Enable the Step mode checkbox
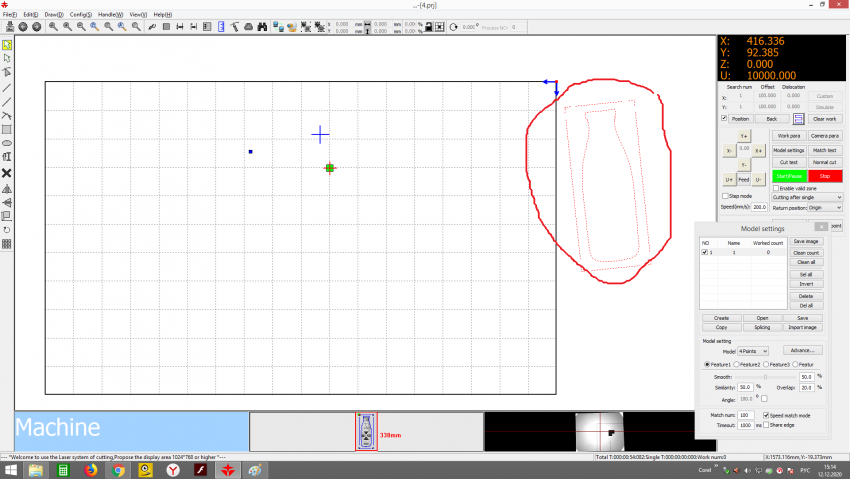The width and height of the screenshot is (850, 479). coord(726,196)
